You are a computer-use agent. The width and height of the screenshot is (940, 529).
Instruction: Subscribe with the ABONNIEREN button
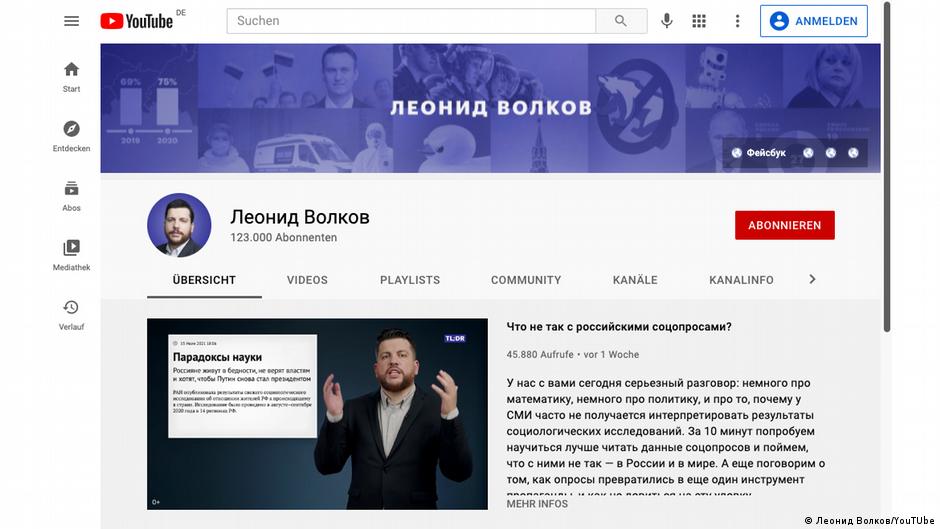click(x=785, y=225)
